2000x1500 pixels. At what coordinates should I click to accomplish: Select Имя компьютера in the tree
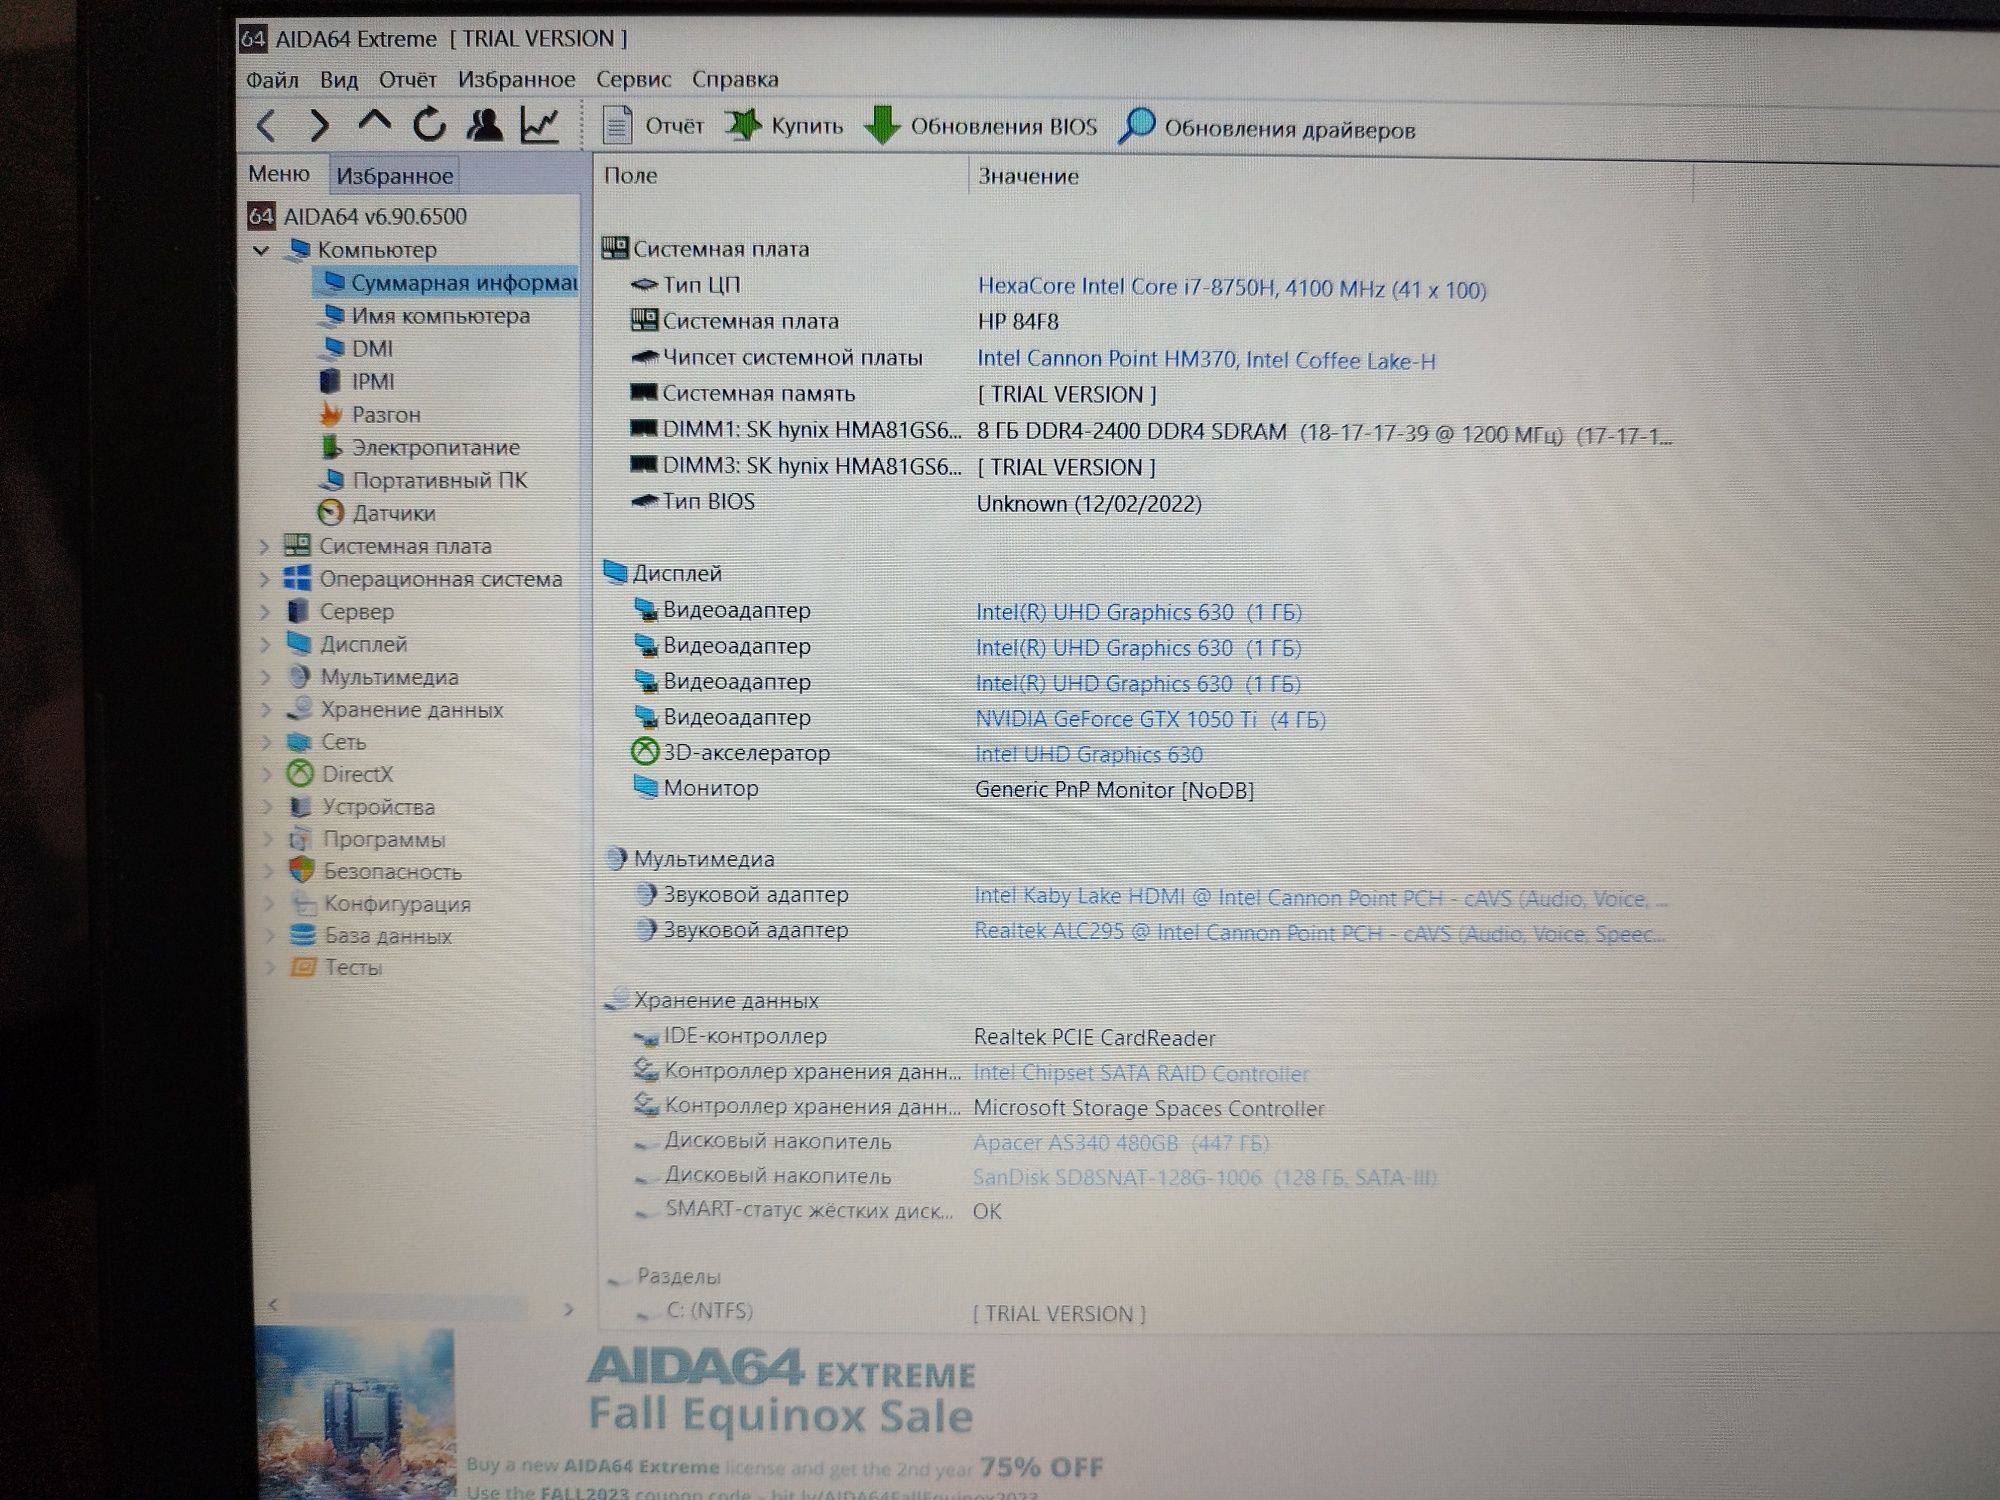tap(424, 316)
